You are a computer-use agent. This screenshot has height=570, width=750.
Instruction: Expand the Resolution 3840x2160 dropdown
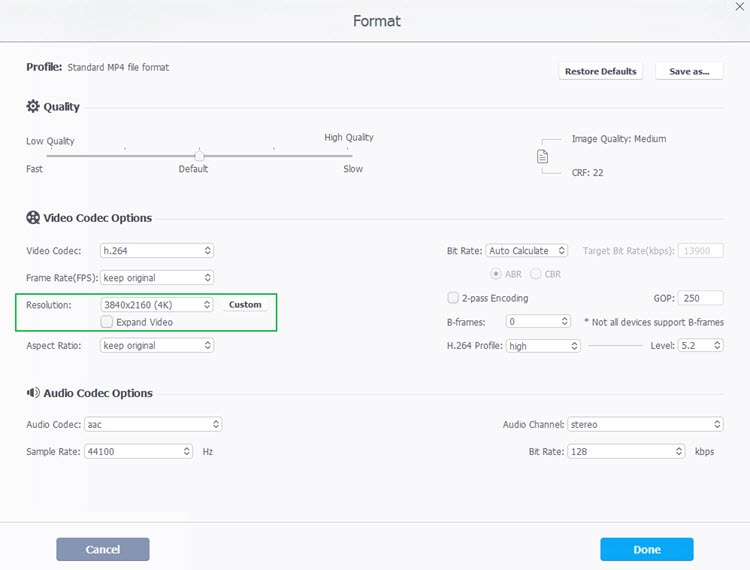pyautogui.click(x=157, y=305)
